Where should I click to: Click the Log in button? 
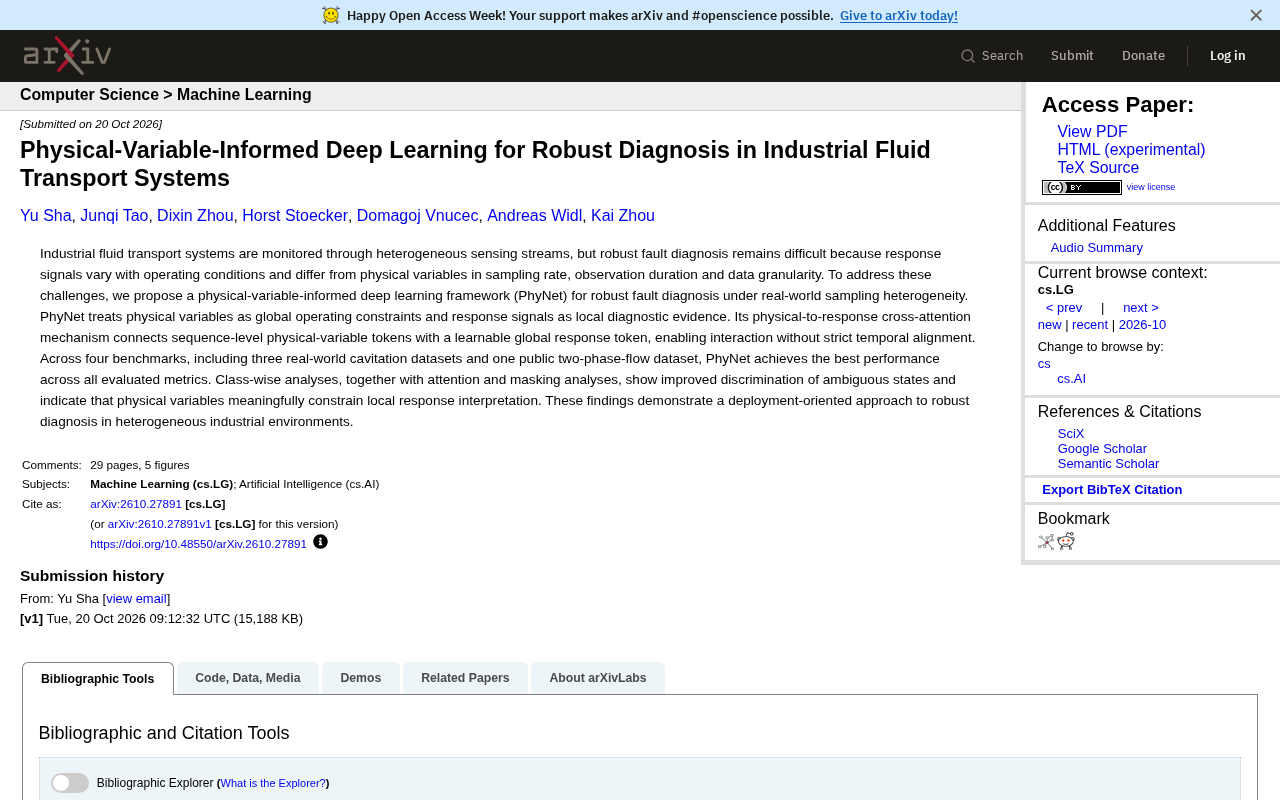click(x=1228, y=56)
